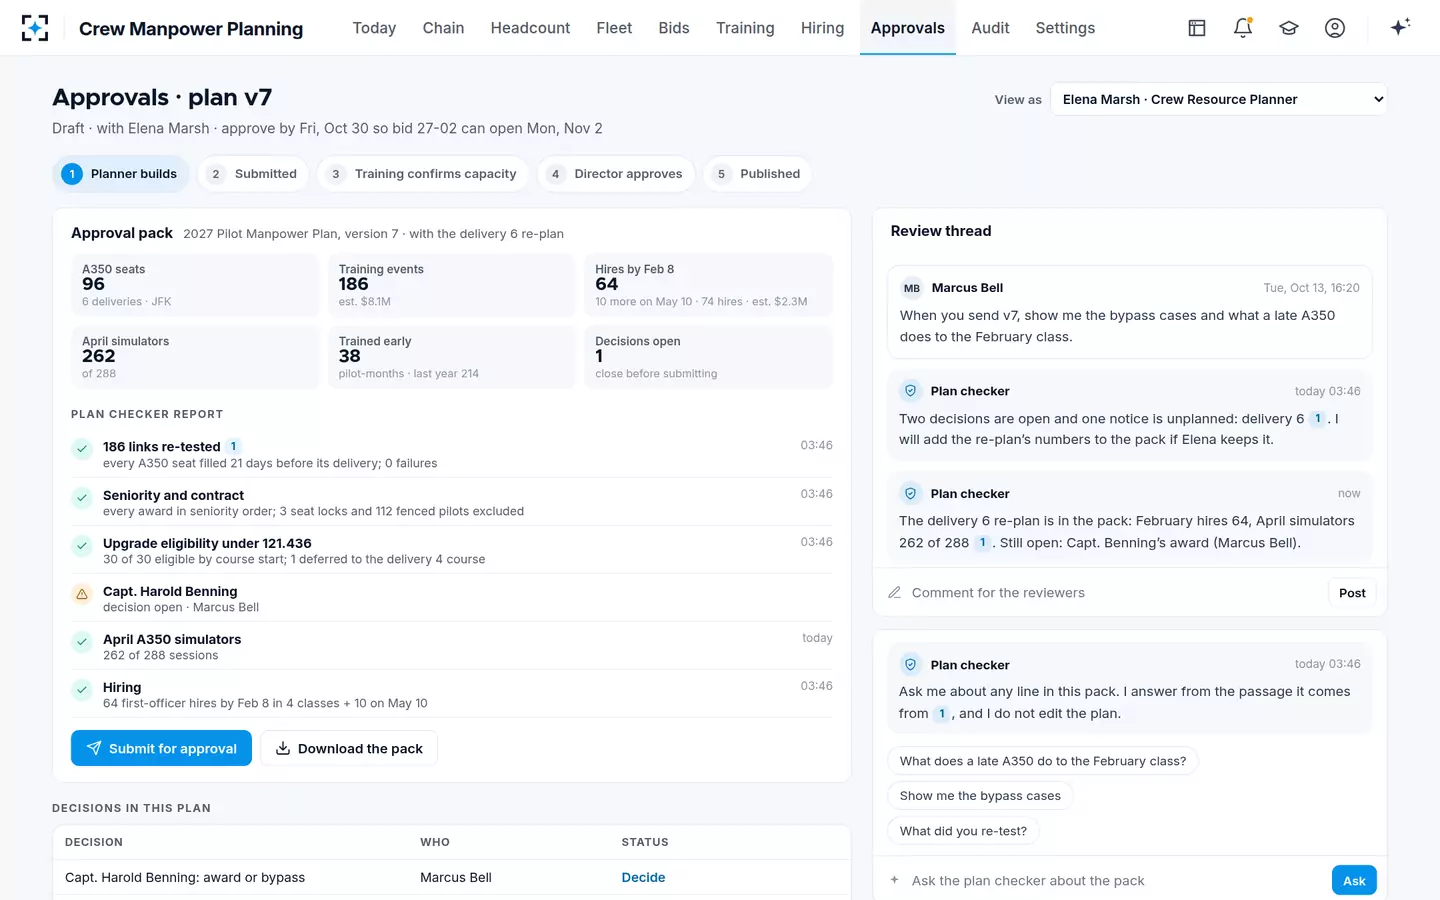
Task: Select the 'What did you re-test?' suggestion
Action: (x=963, y=831)
